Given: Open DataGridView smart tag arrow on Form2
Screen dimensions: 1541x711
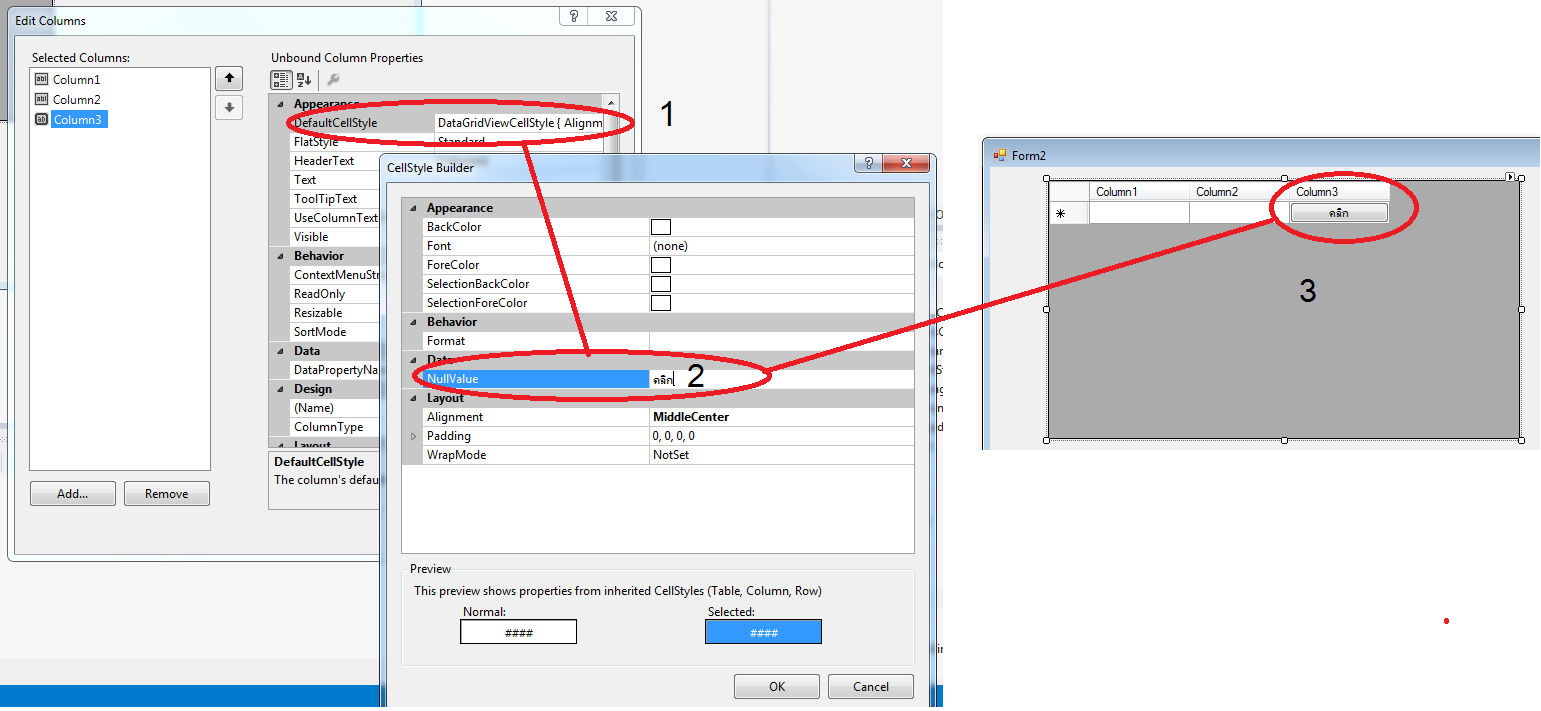Looking at the screenshot, I should (x=1510, y=177).
